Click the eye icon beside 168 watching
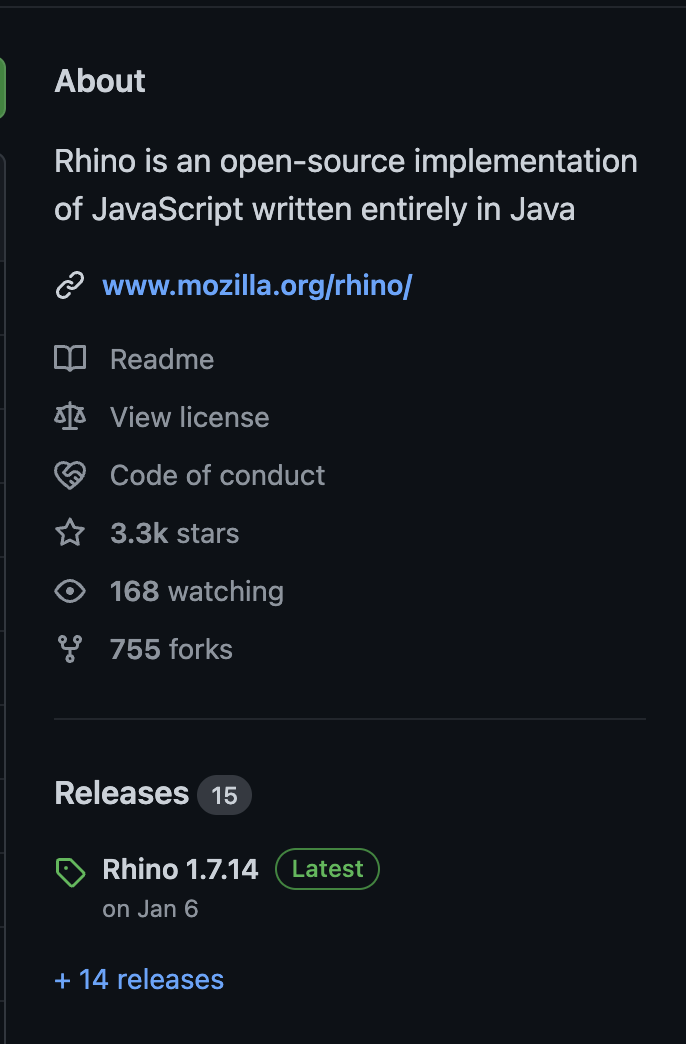The height and width of the screenshot is (1044, 686). (x=69, y=591)
